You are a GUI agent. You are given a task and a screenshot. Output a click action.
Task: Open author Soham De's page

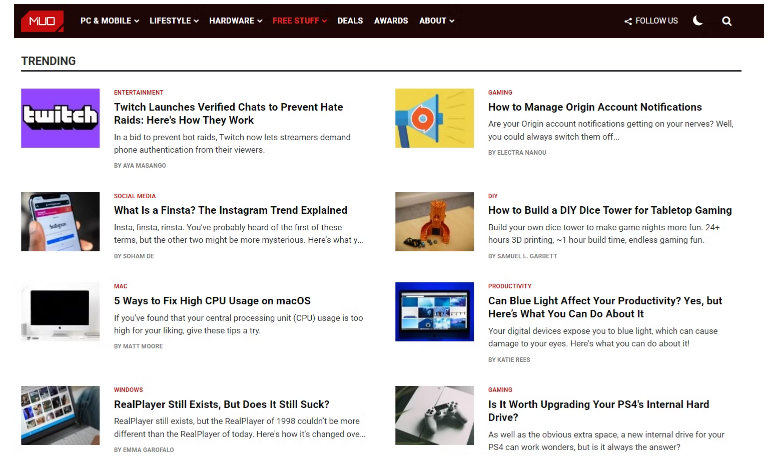point(138,256)
